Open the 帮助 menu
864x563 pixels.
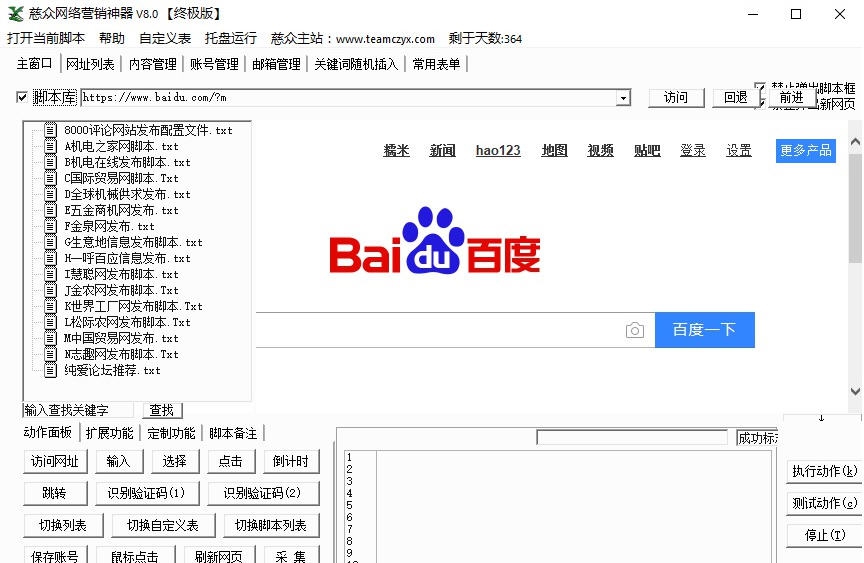112,38
